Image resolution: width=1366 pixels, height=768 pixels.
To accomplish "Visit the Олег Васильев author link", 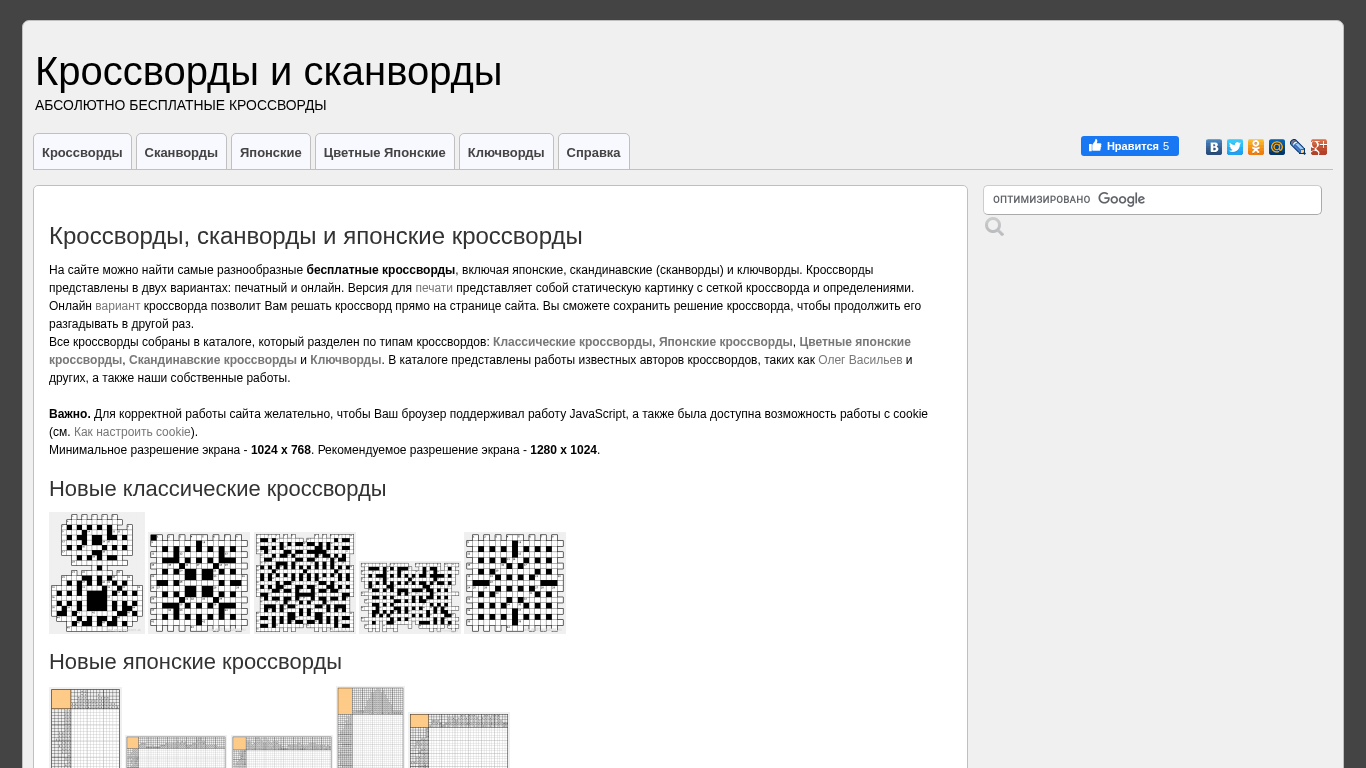I will click(x=860, y=360).
